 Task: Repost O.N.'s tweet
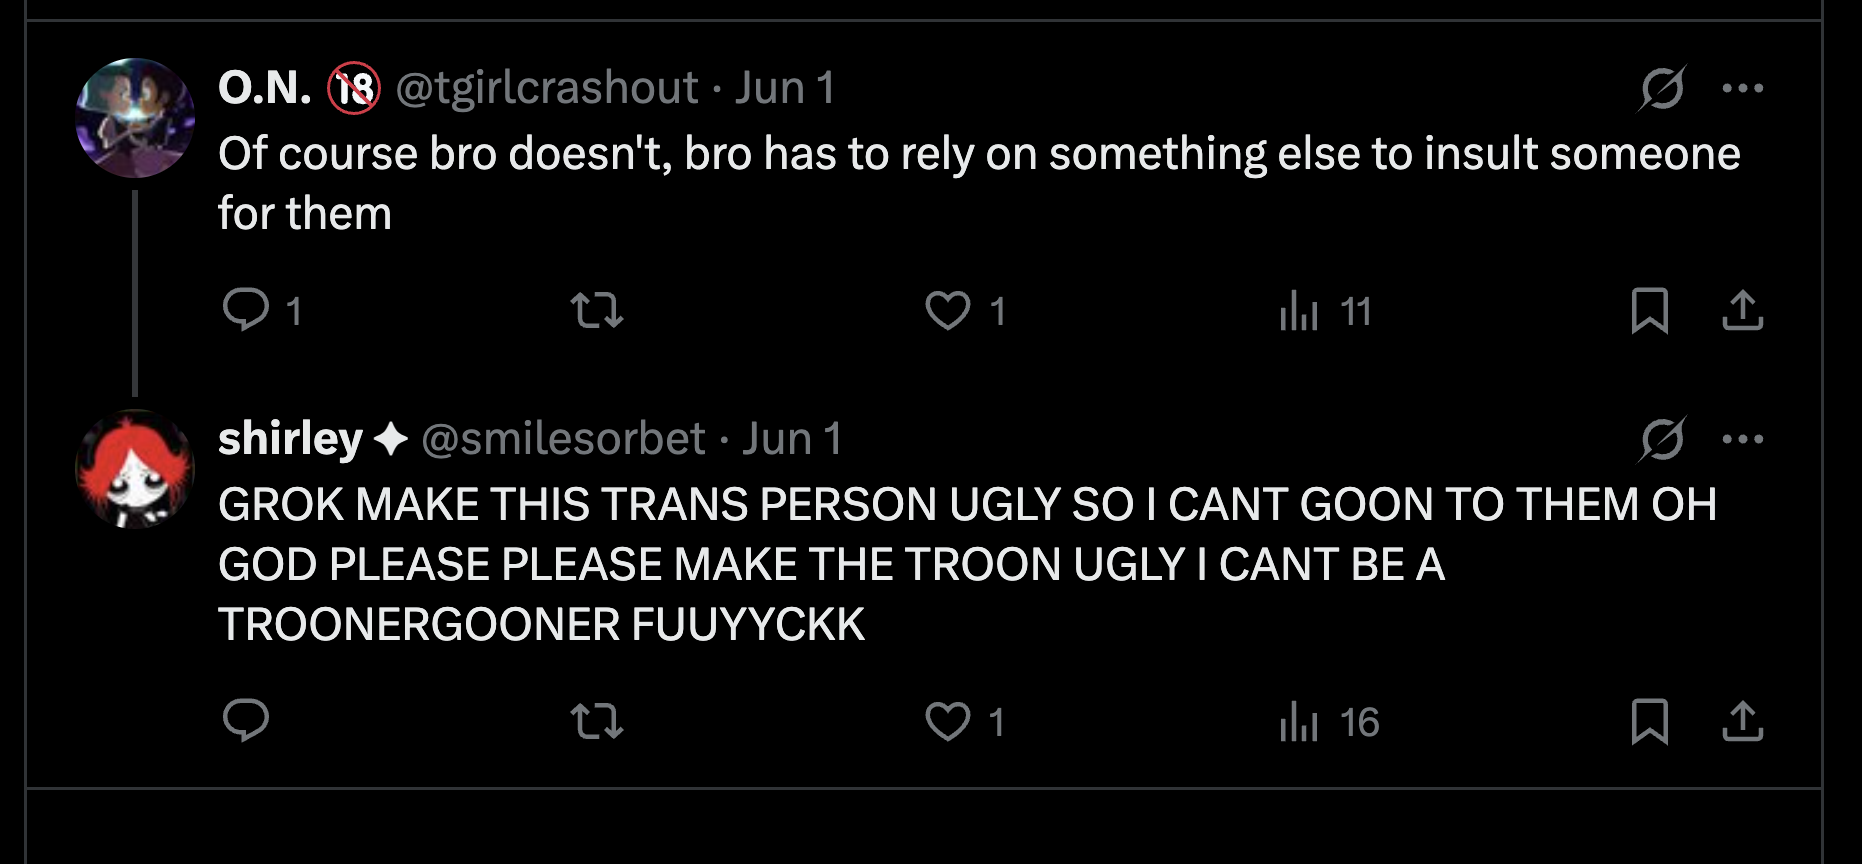597,310
